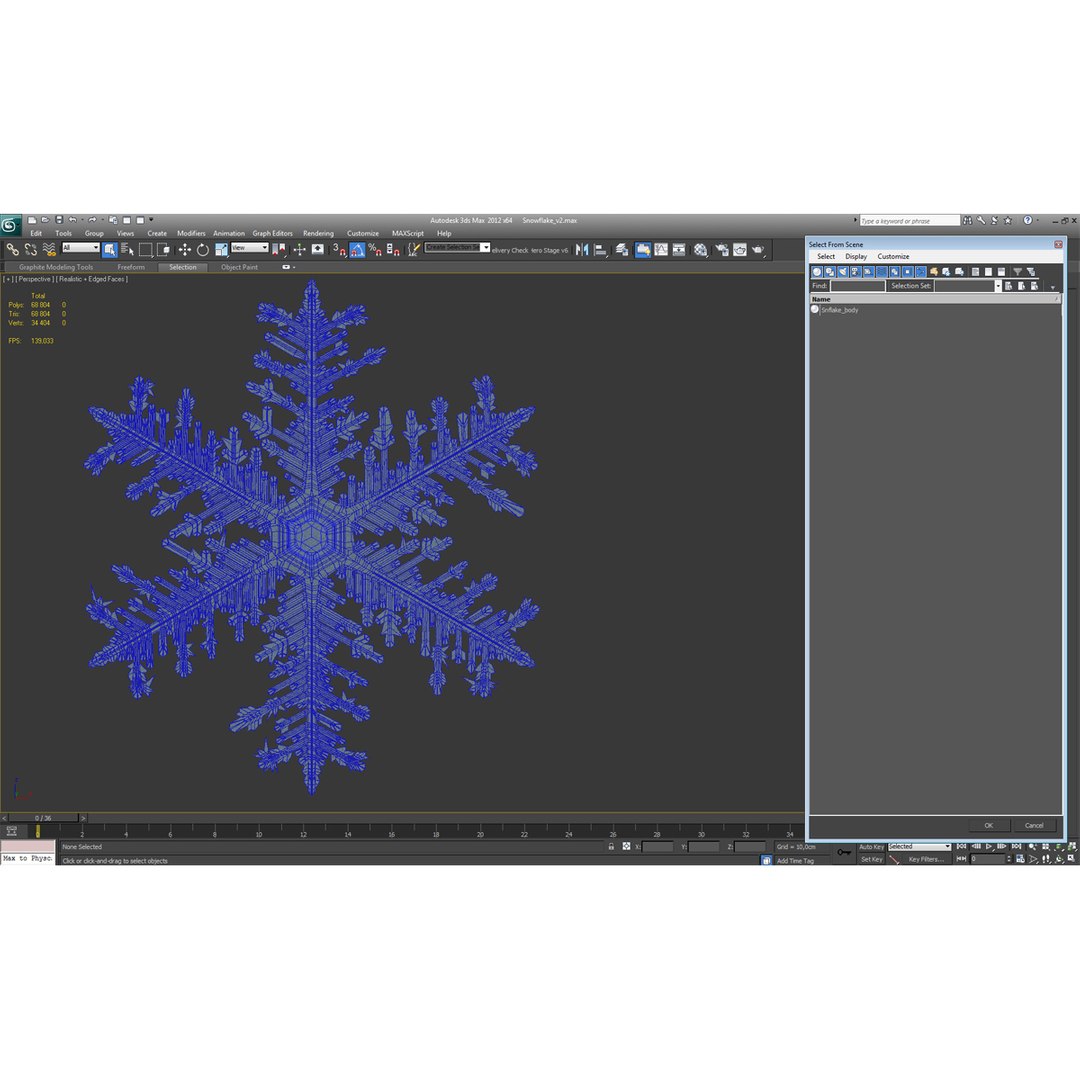
Task: Open the Rendering menu
Action: pos(318,233)
